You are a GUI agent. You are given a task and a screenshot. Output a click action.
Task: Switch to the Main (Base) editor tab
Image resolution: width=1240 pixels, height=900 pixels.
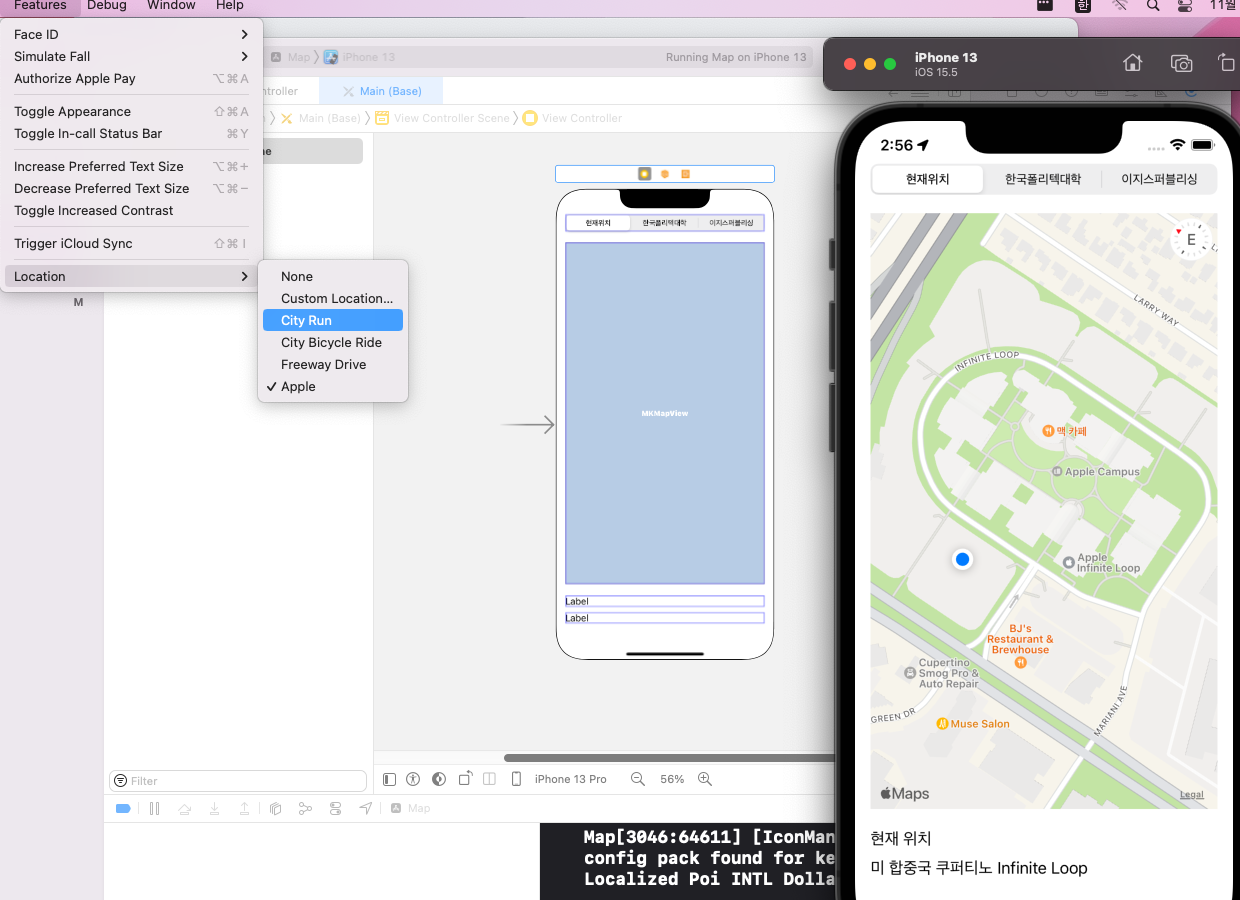click(x=381, y=91)
